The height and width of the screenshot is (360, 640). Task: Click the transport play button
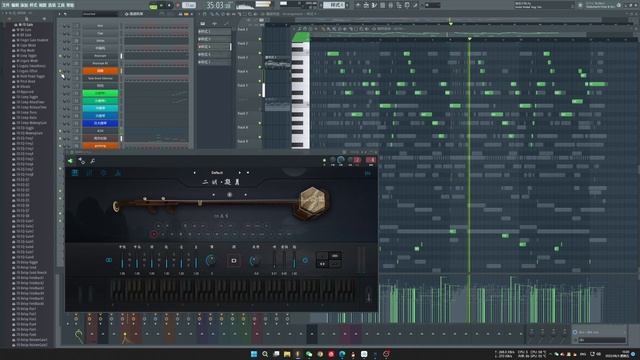(x=162, y=5)
